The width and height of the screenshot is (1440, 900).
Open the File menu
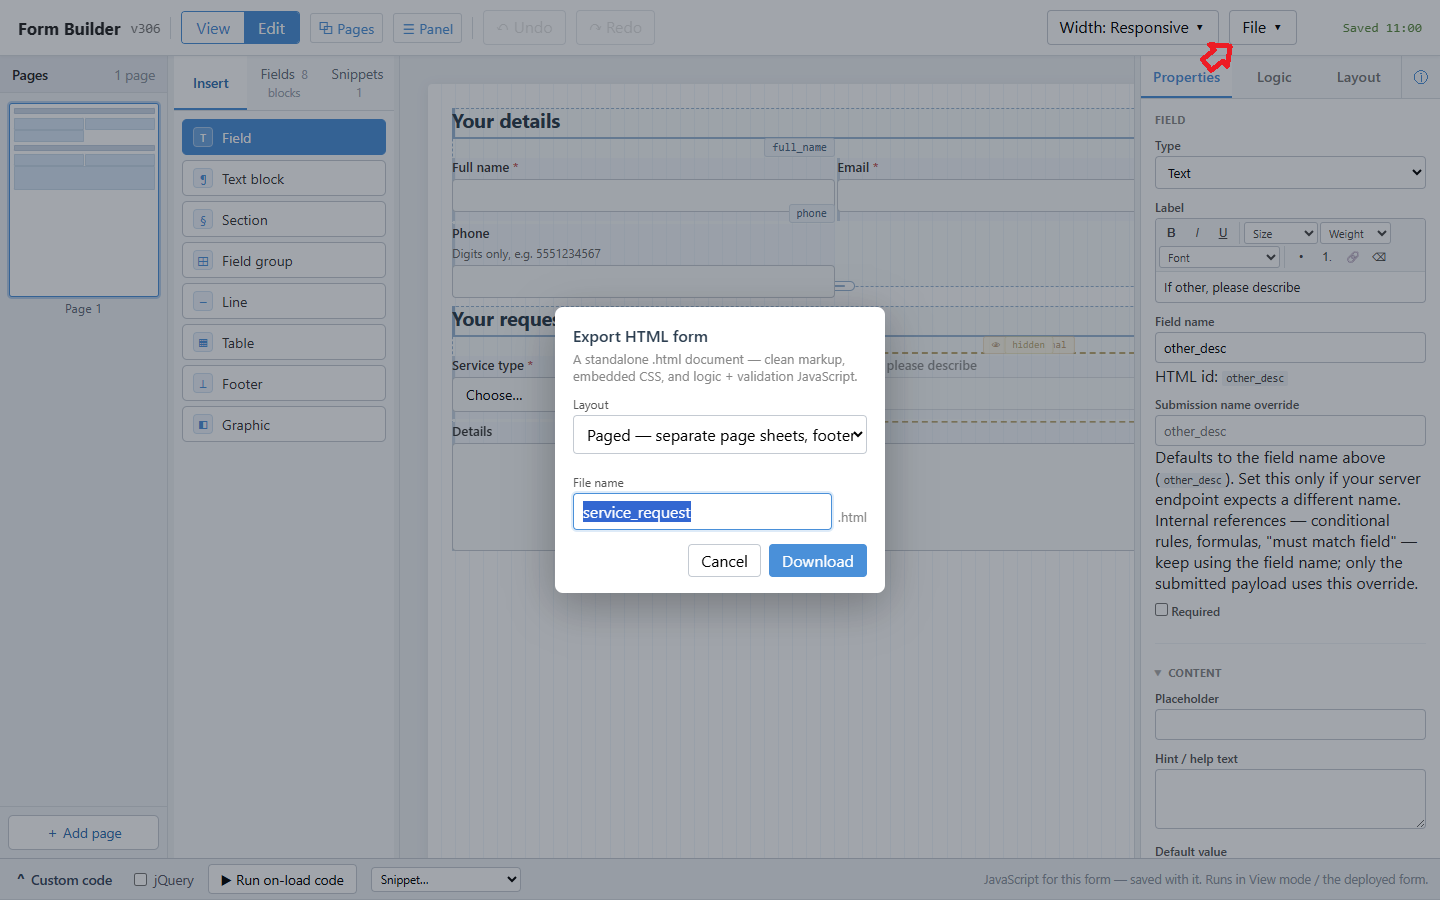click(x=1262, y=28)
